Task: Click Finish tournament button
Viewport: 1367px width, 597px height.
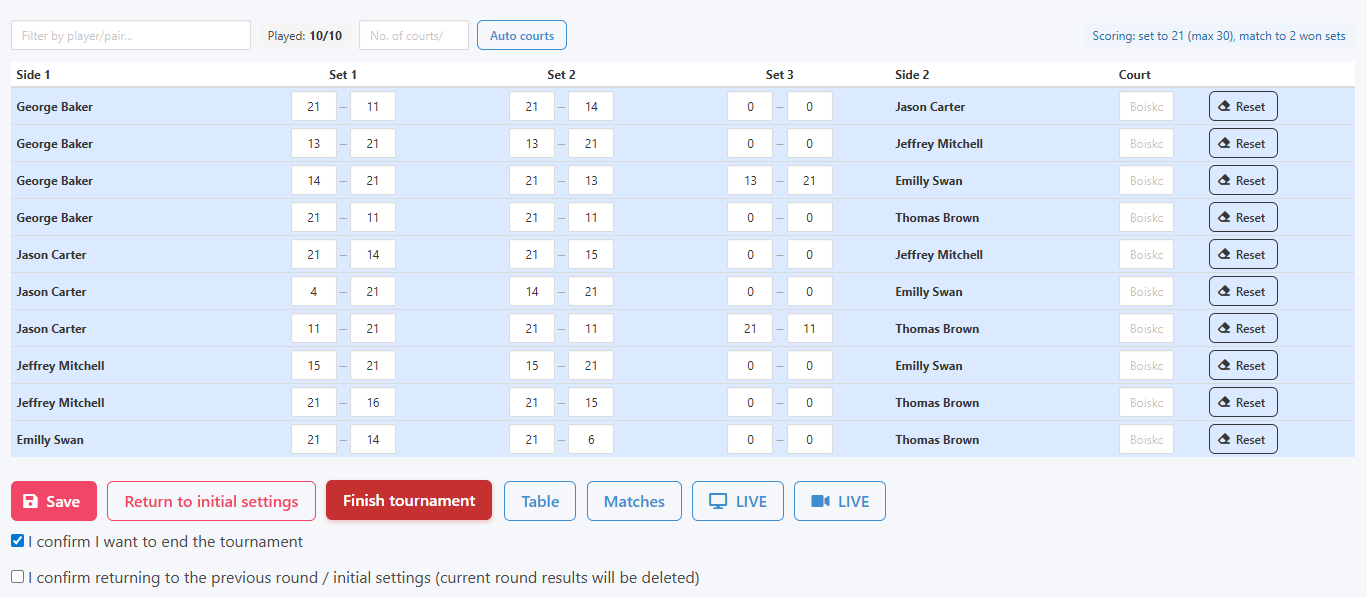Action: (409, 500)
